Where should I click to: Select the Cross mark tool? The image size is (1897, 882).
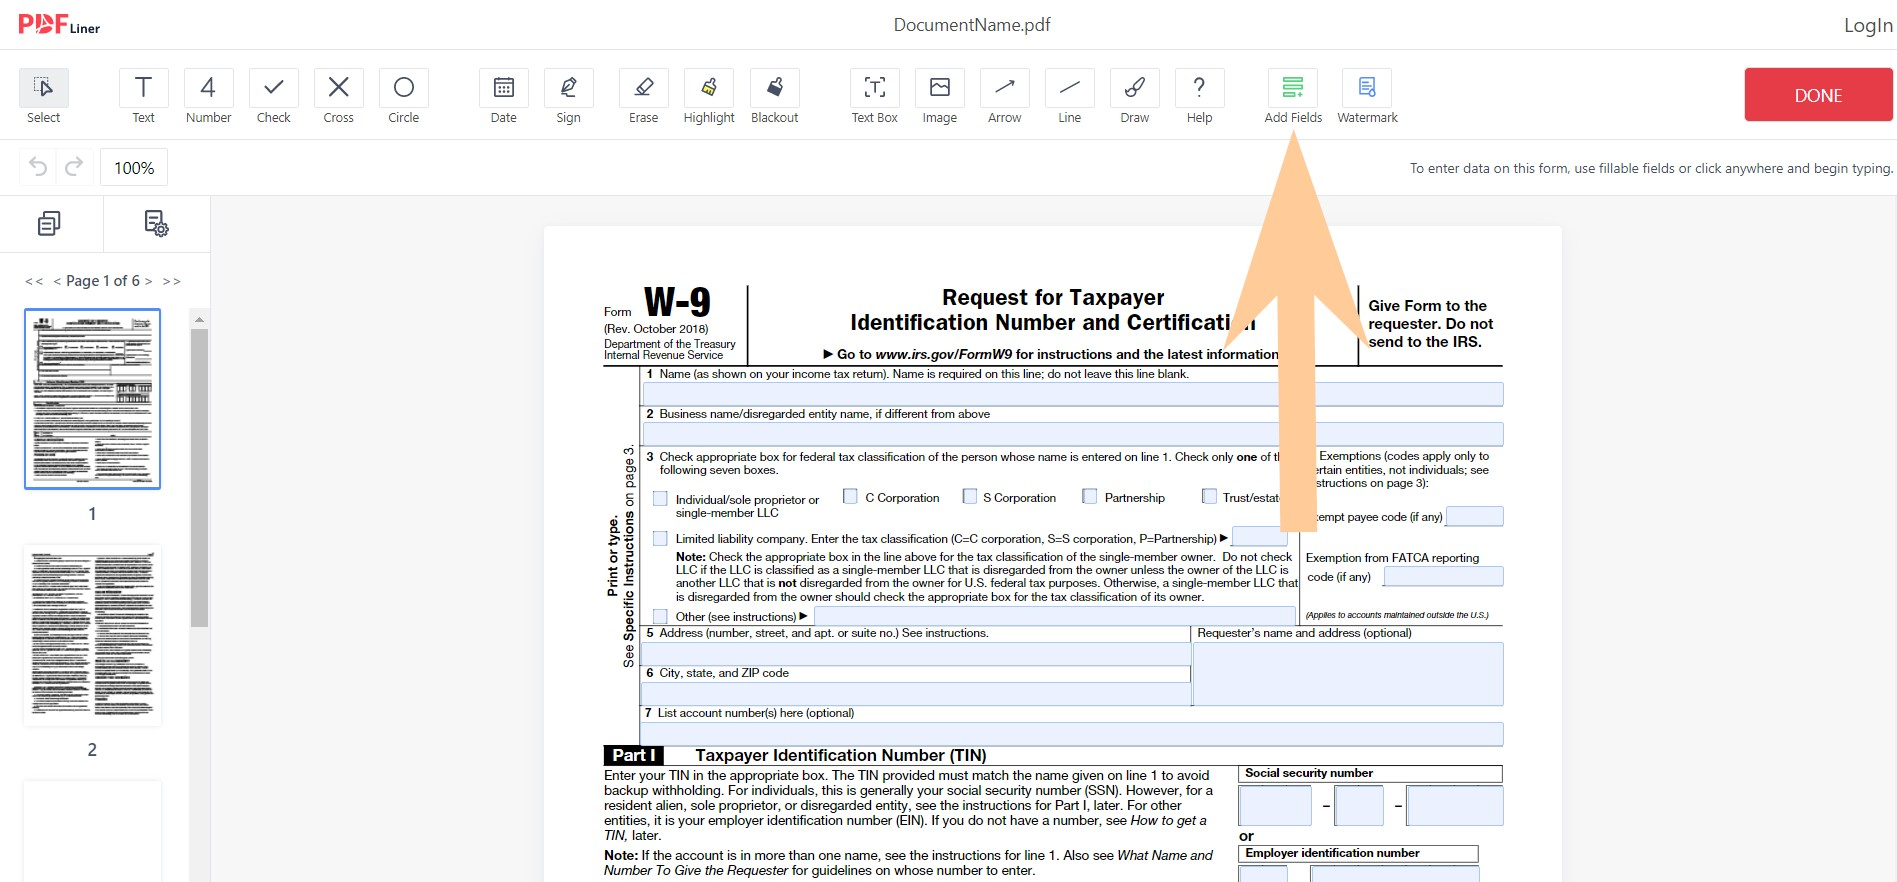click(339, 97)
